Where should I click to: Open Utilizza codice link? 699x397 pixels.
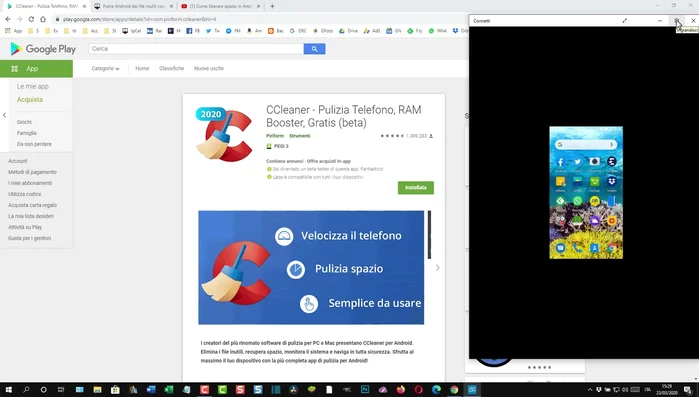(x=25, y=194)
